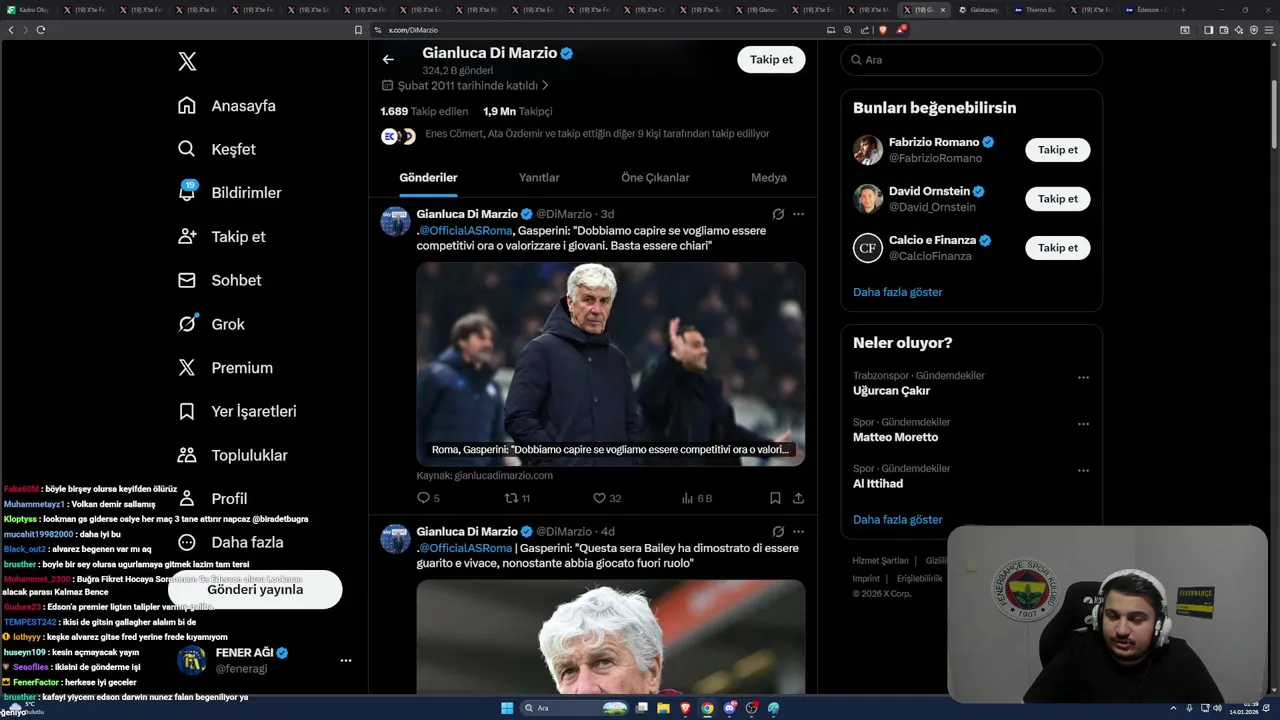
Task: Bookmark the Gasperini Dobbiamo post
Action: pyautogui.click(x=775, y=498)
